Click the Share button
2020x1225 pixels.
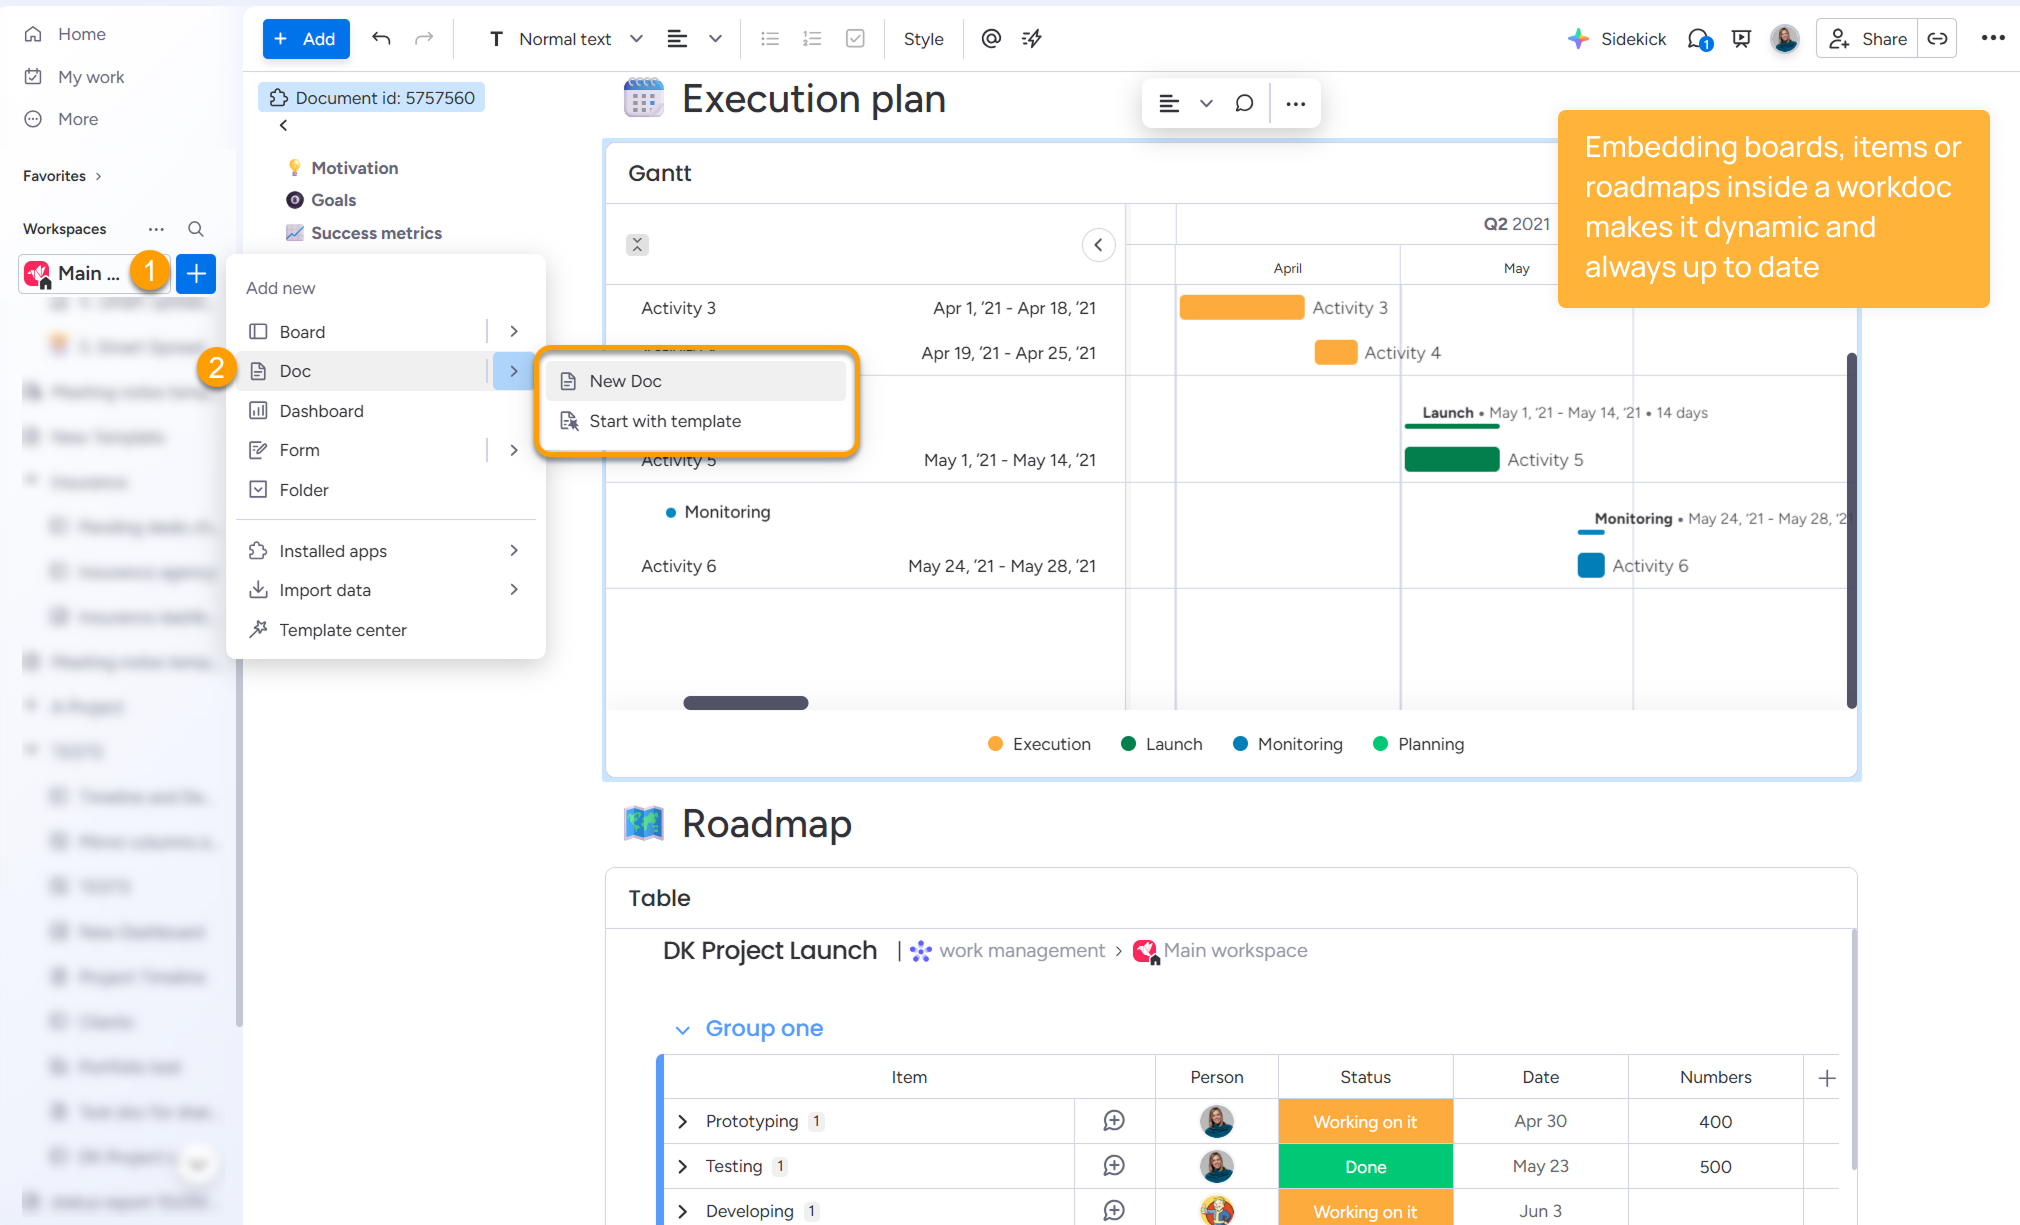[x=1867, y=39]
